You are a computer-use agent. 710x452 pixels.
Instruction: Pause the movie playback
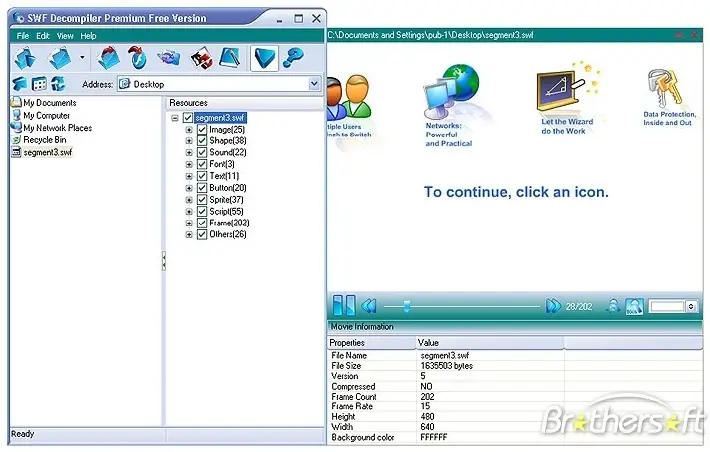coord(344,306)
